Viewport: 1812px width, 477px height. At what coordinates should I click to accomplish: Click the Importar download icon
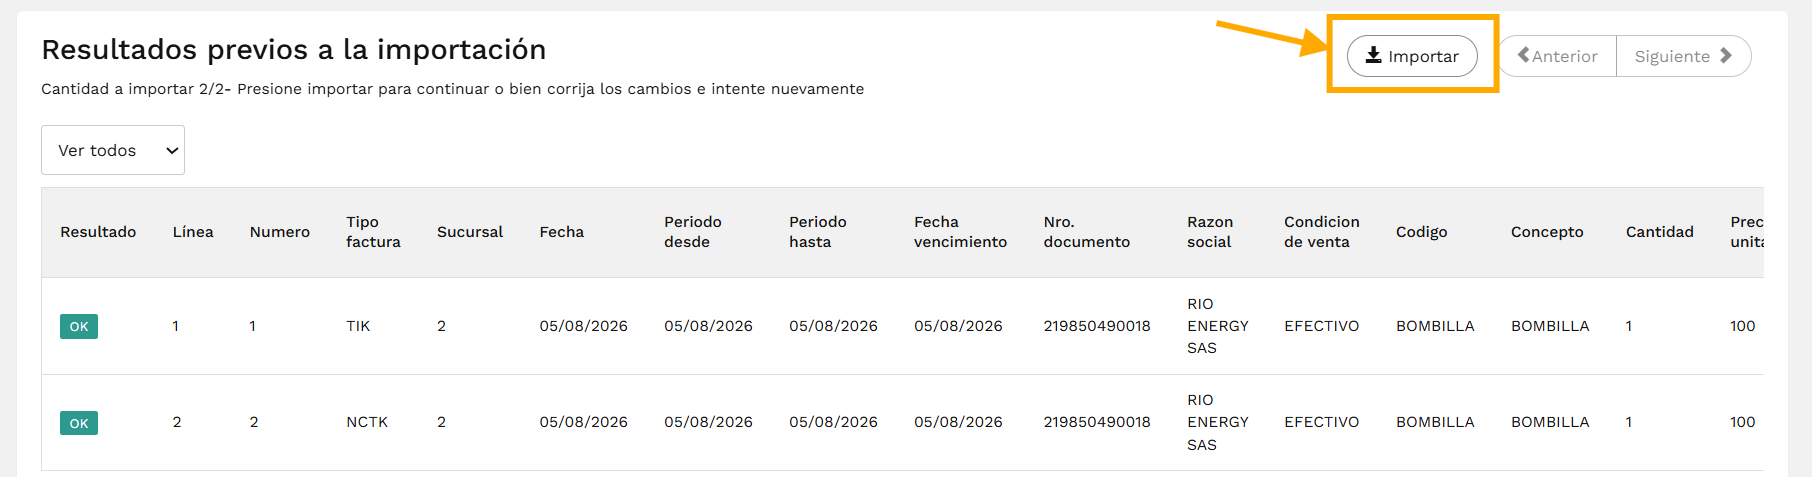[x=1374, y=56]
